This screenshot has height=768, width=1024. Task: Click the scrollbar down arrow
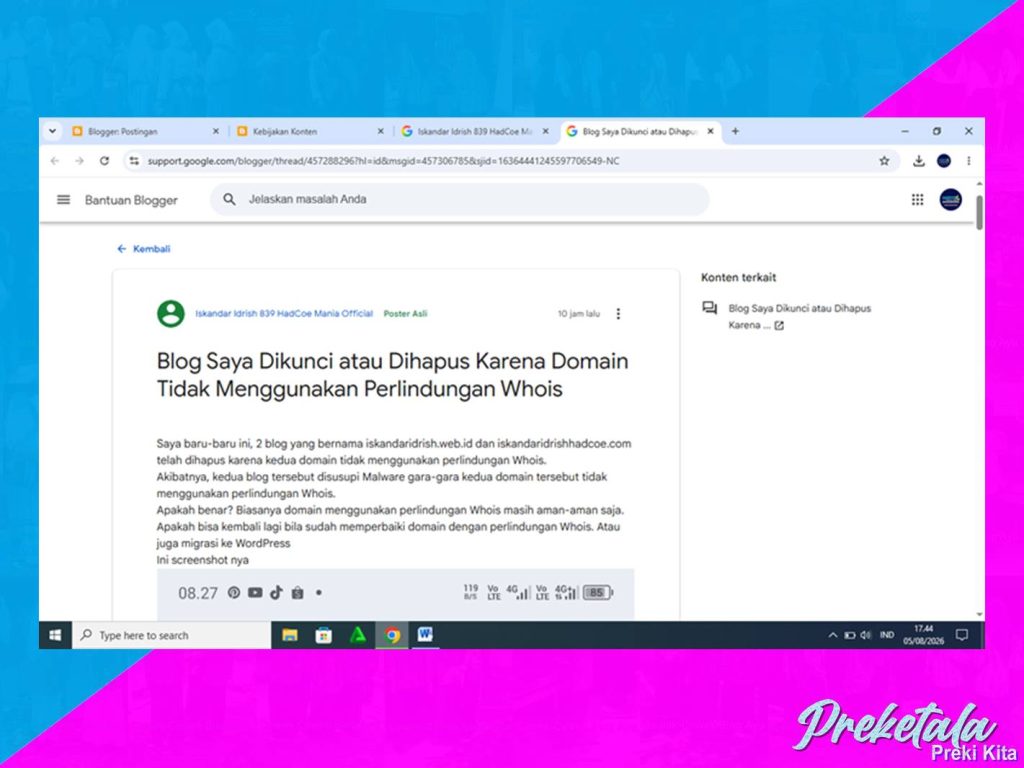979,615
